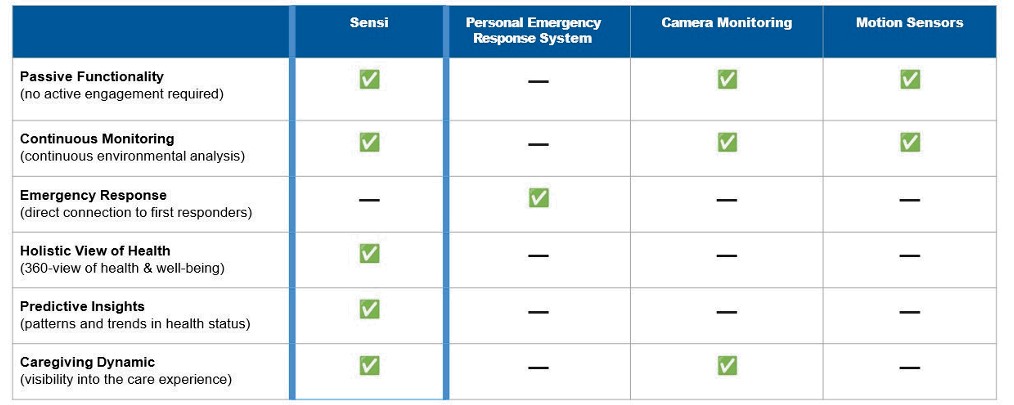Click Sensi's Caregiving Dynamic checkmark
Screen dimensions: 1014x405
369,366
